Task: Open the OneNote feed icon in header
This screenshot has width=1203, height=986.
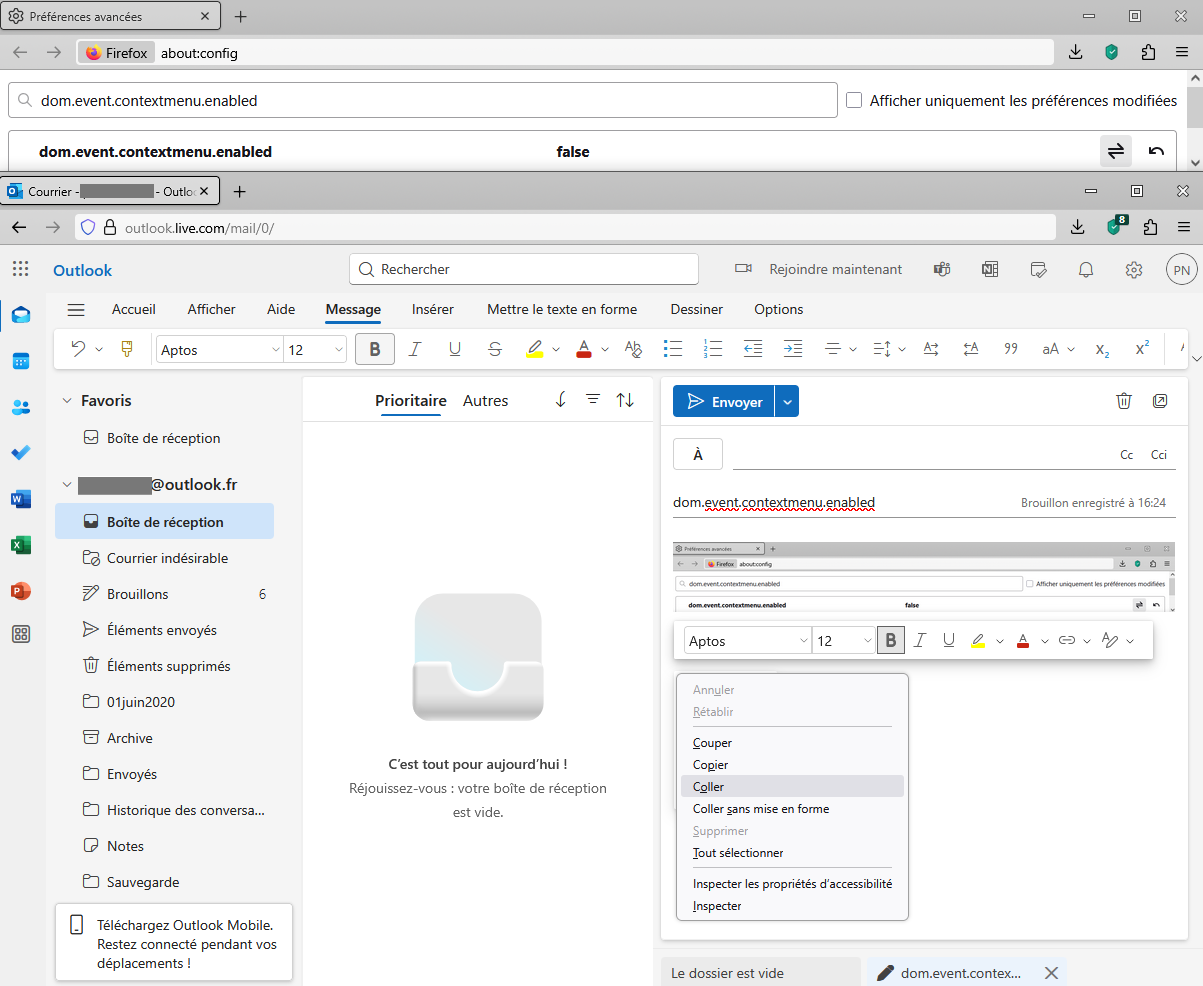Action: click(990, 269)
